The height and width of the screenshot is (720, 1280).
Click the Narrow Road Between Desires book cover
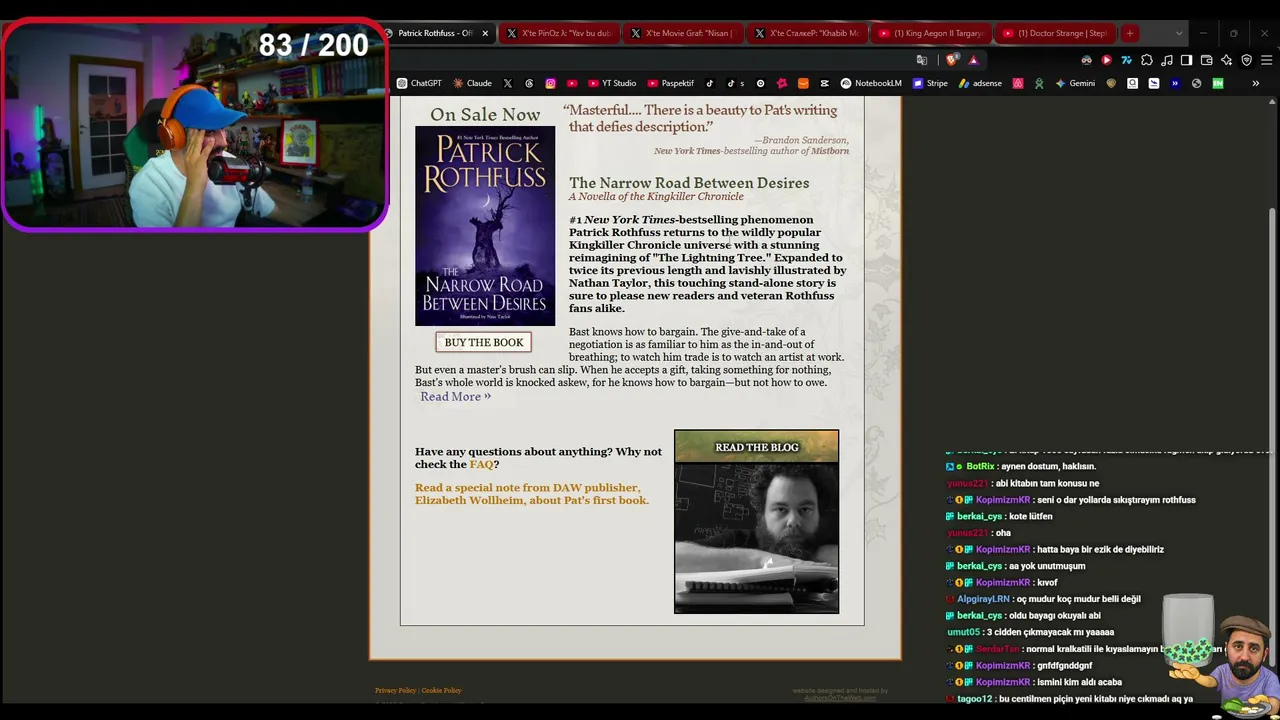coord(485,226)
